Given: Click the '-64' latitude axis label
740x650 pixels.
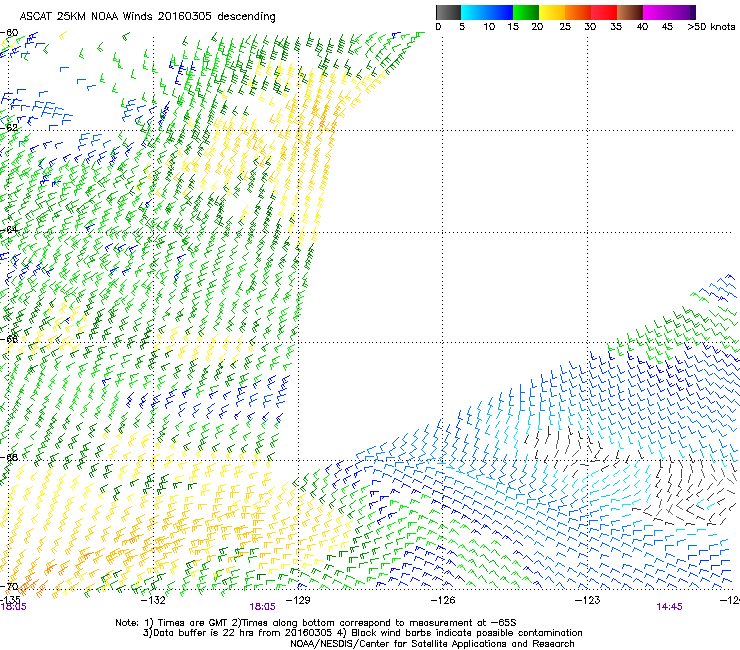Looking at the screenshot, I should coord(9,229).
